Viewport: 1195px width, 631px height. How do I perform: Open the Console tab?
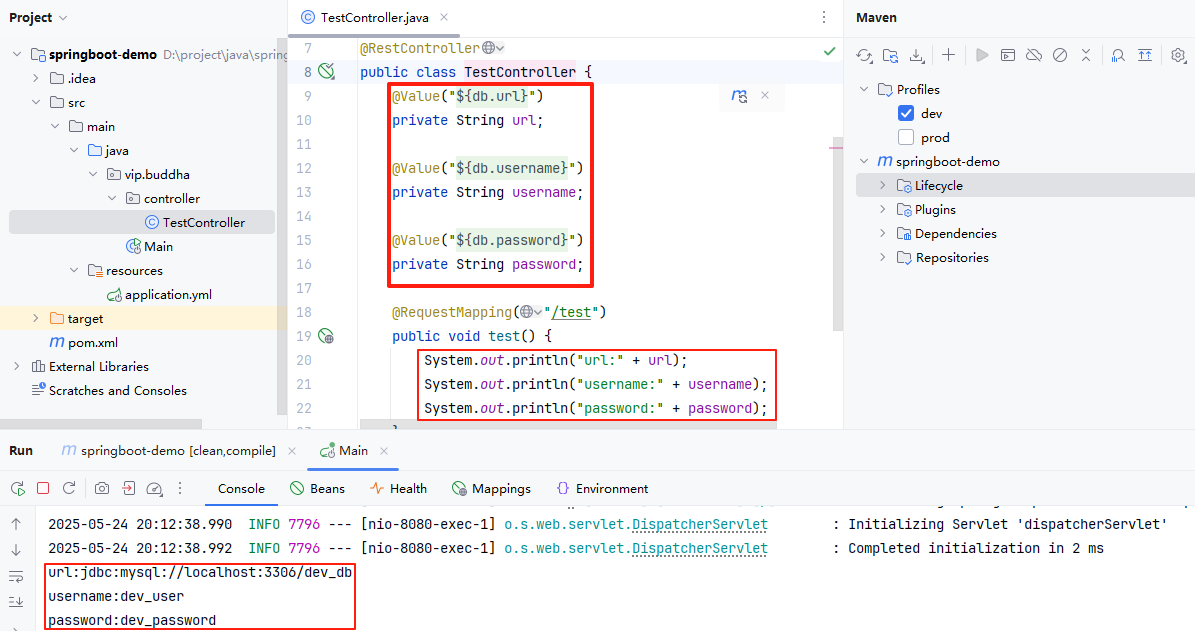241,488
